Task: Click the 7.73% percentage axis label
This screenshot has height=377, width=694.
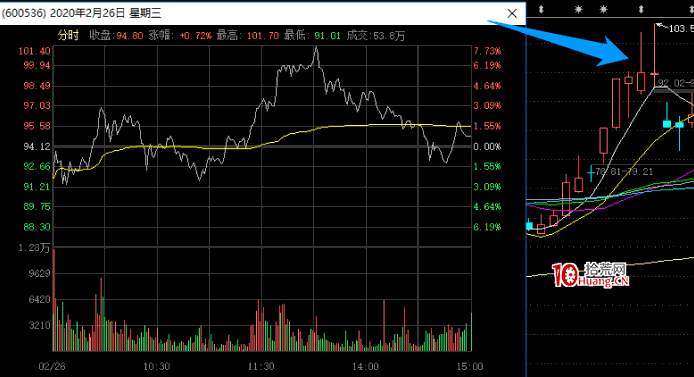Action: [487, 51]
